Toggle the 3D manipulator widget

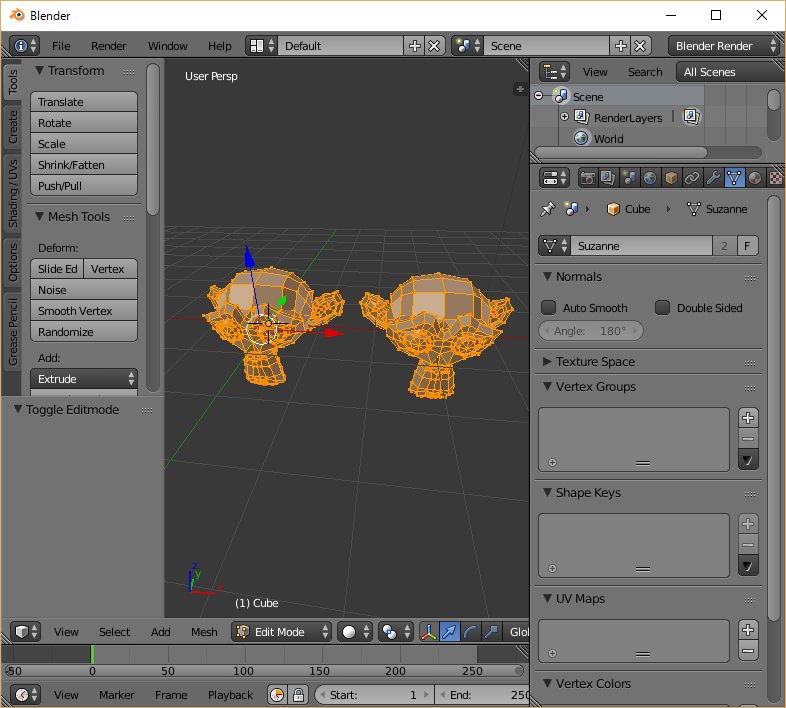pos(429,632)
